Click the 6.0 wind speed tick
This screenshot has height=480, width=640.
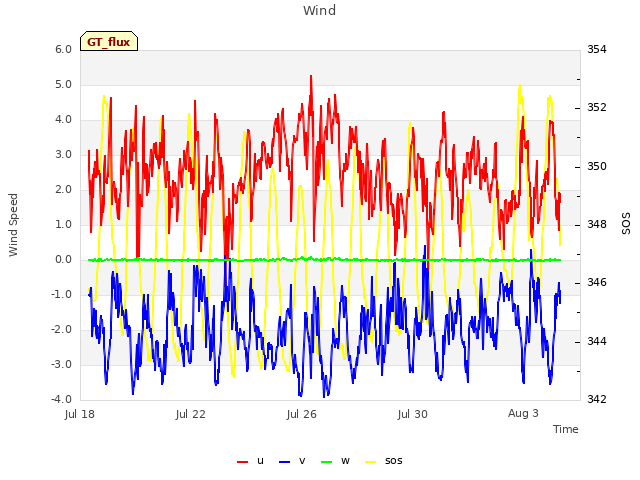tap(64, 49)
